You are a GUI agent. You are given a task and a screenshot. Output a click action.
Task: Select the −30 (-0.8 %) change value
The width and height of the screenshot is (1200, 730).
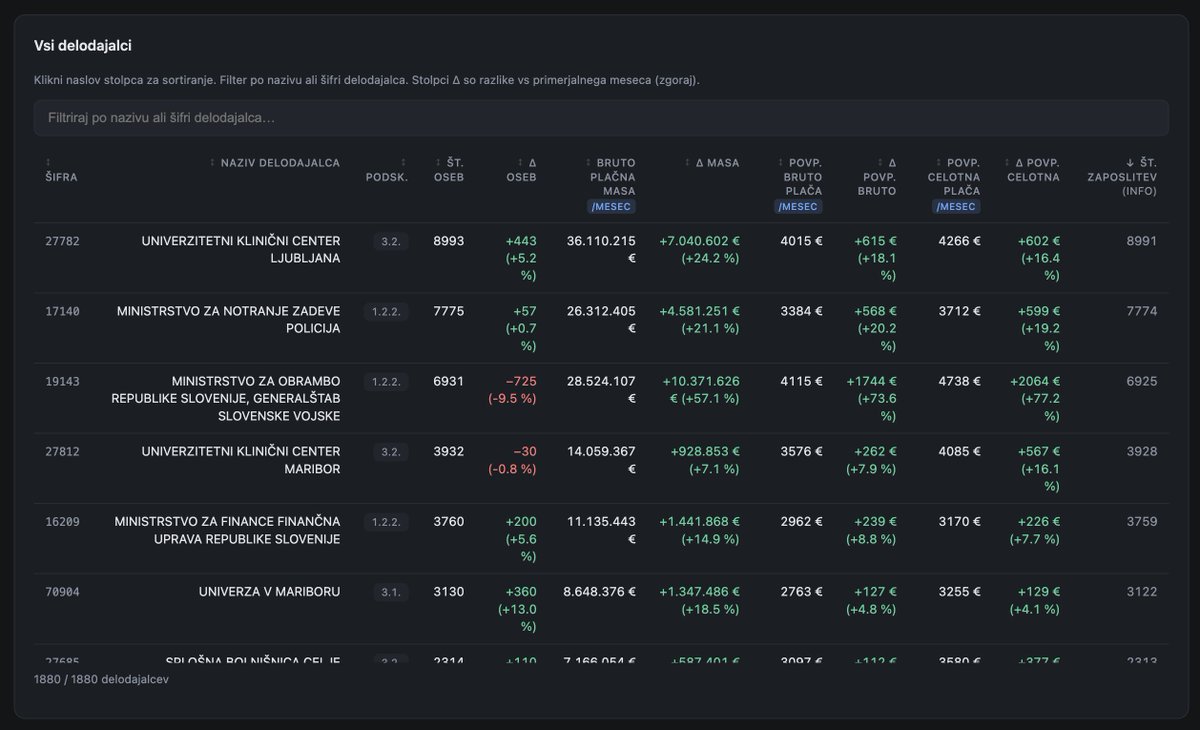click(x=512, y=460)
